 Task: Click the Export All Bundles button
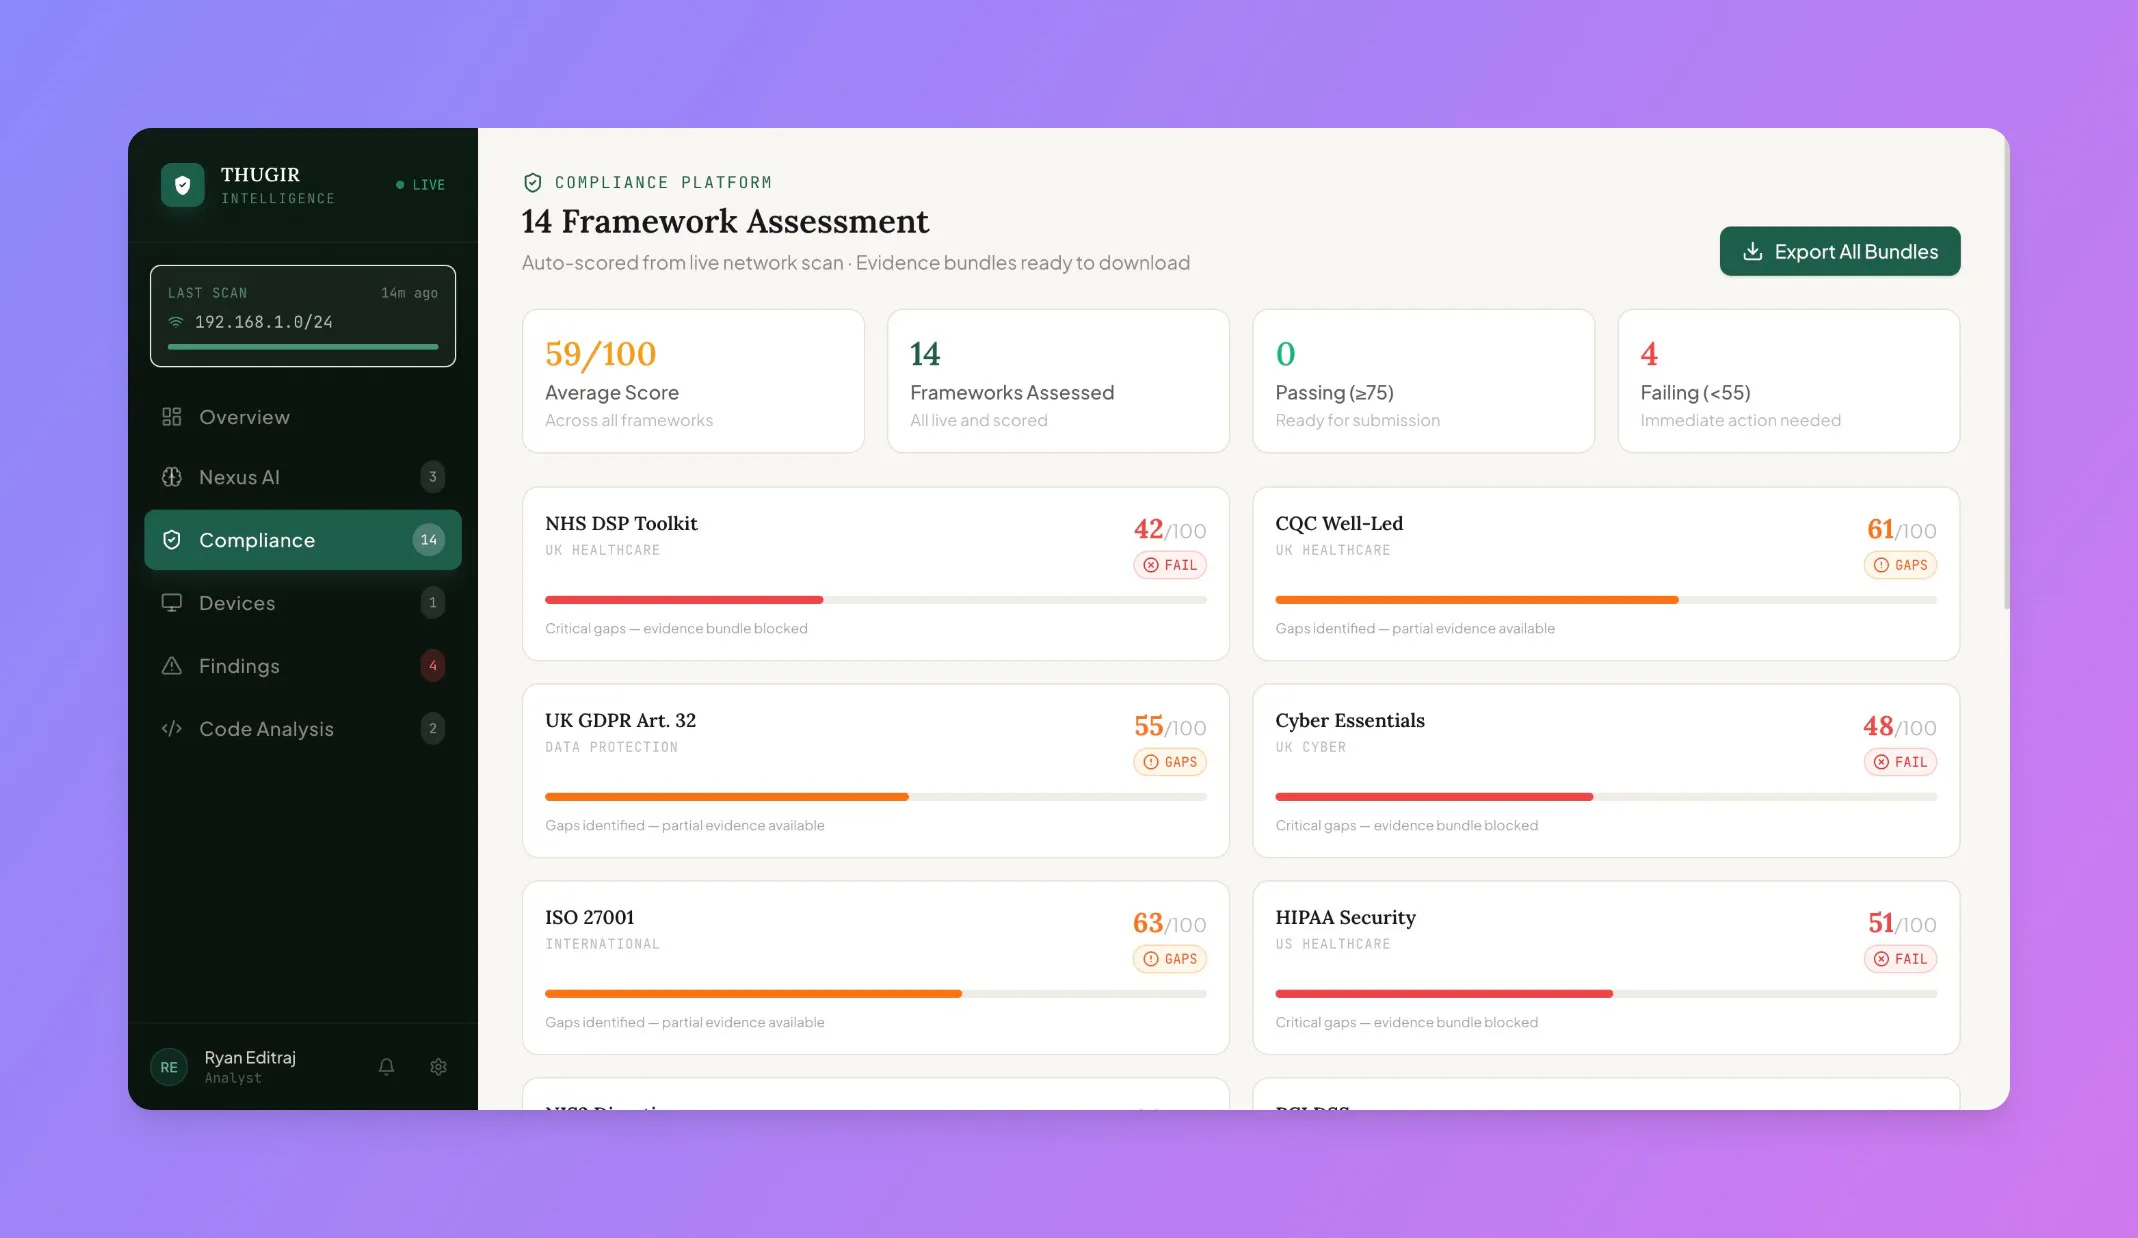pyautogui.click(x=1840, y=251)
